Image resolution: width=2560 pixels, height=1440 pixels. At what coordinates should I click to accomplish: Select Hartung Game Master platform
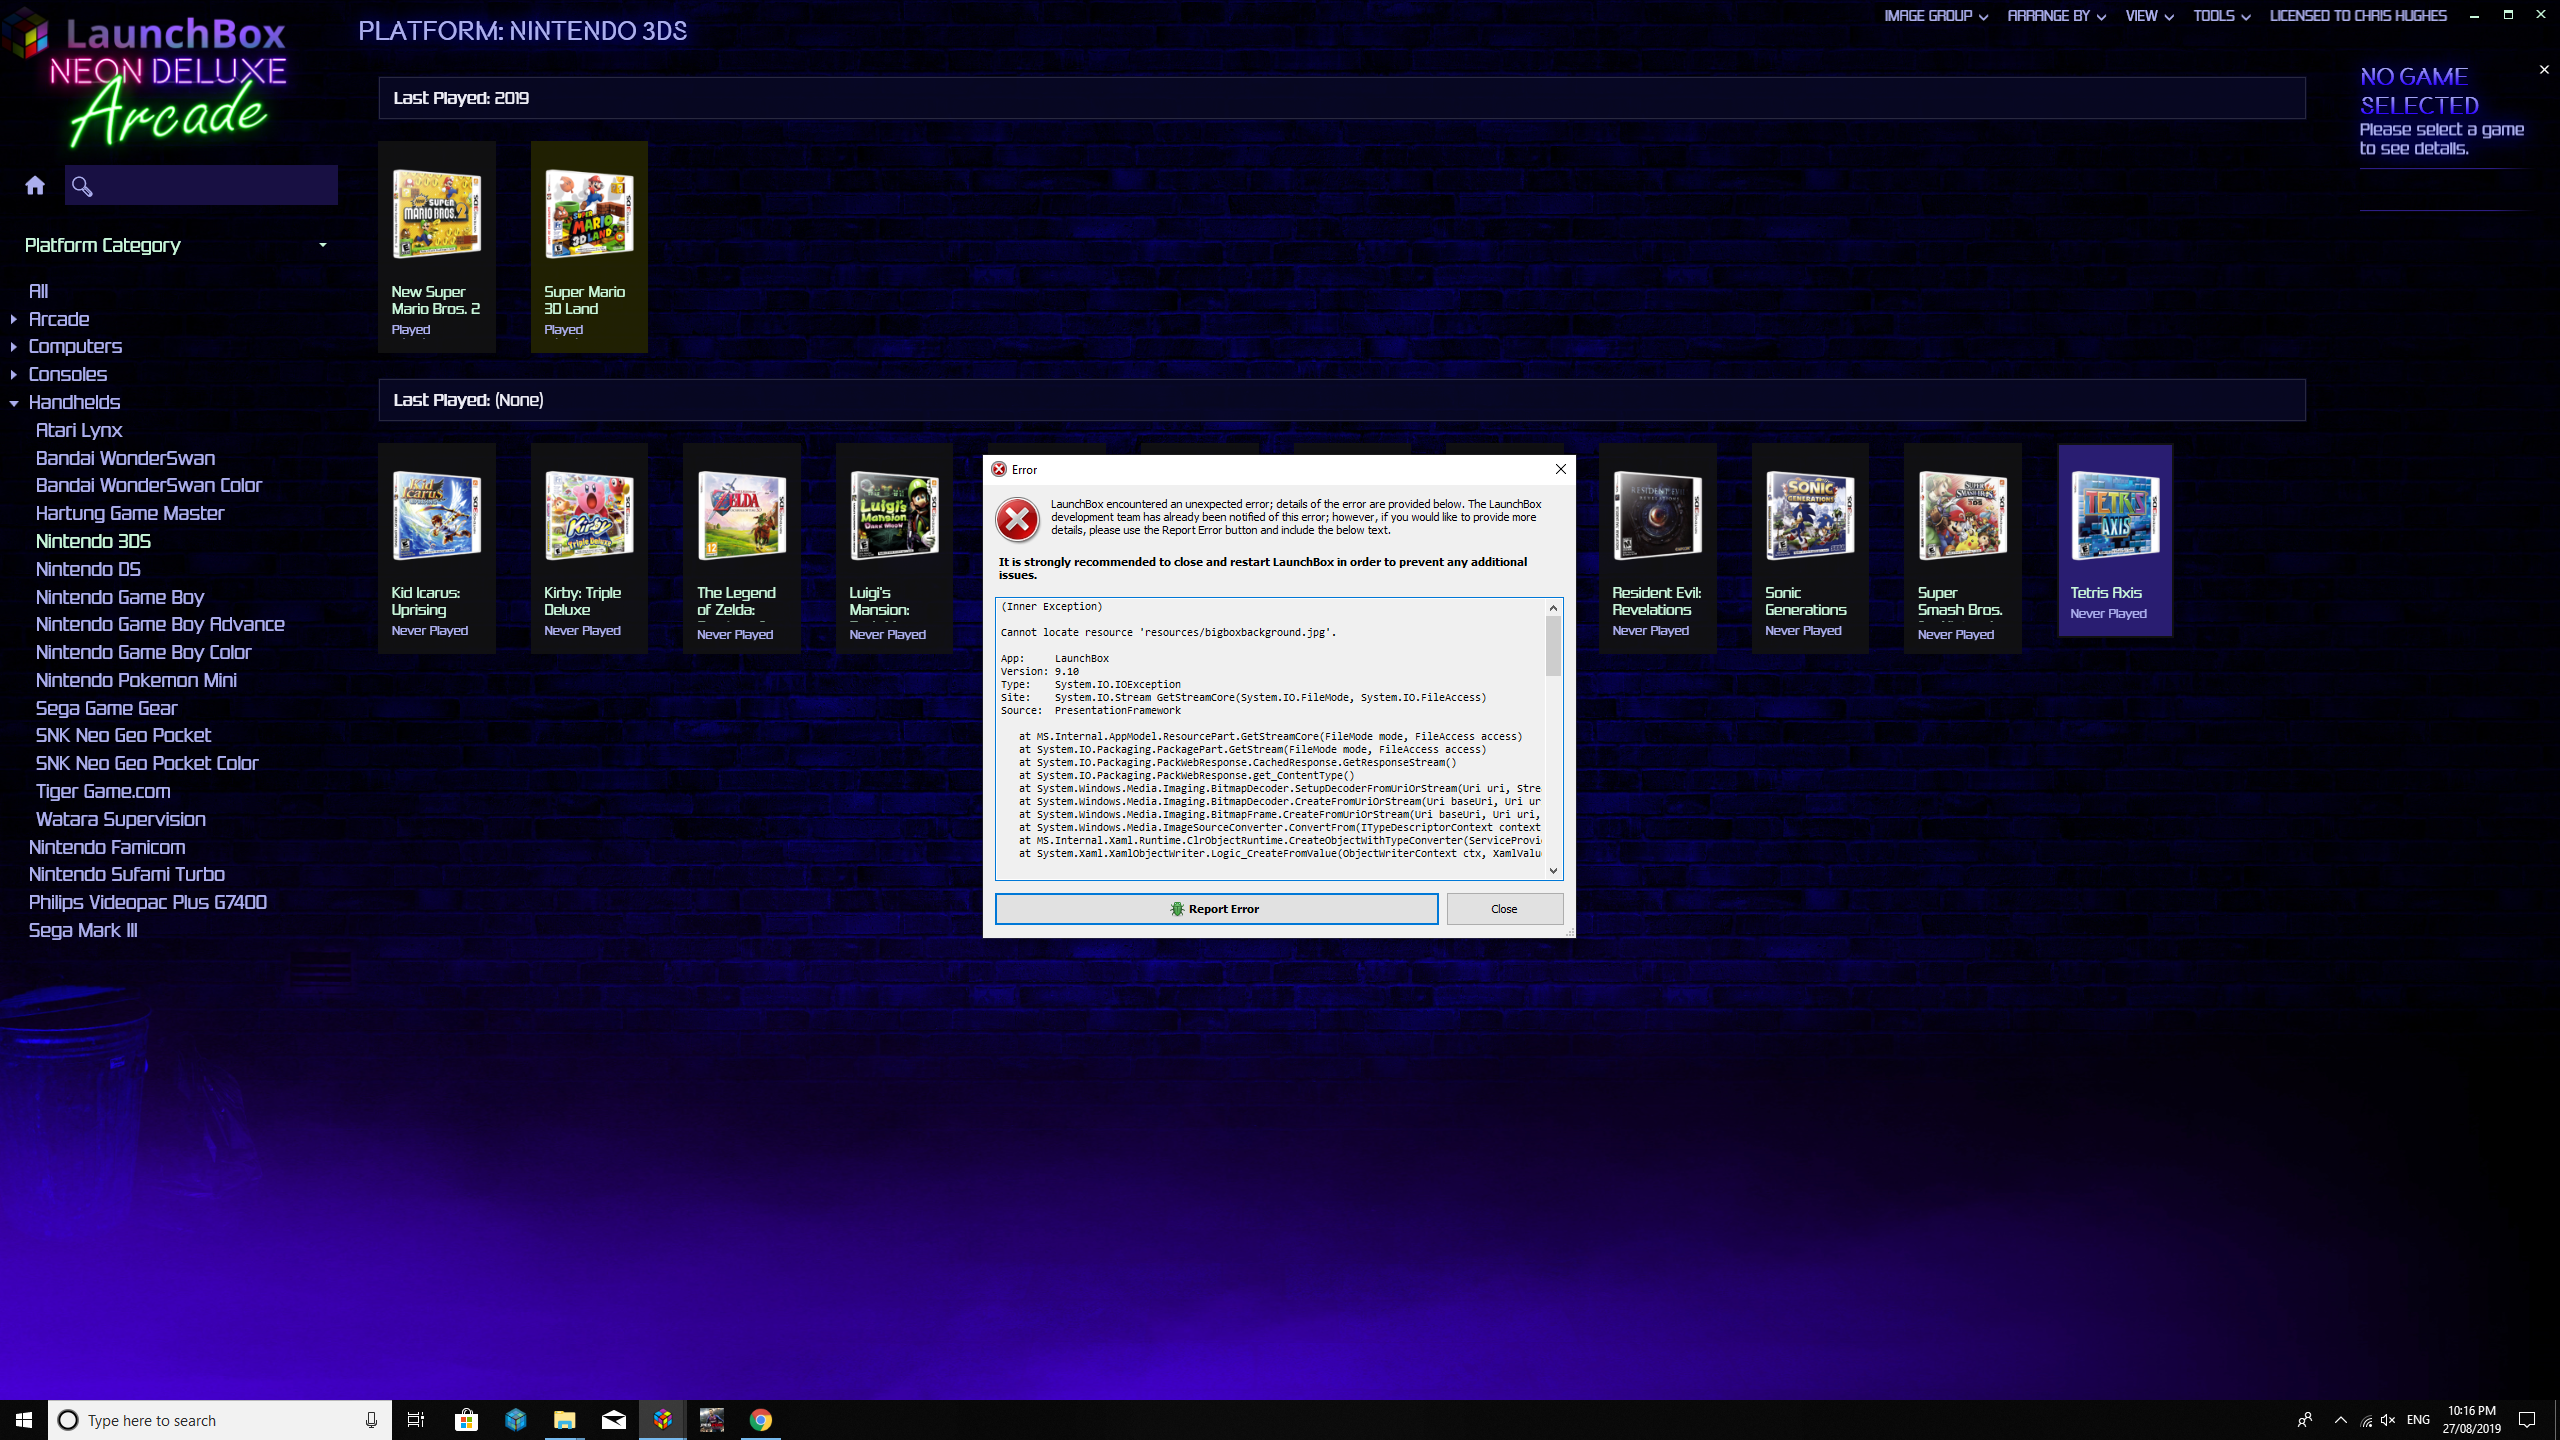pos(130,513)
